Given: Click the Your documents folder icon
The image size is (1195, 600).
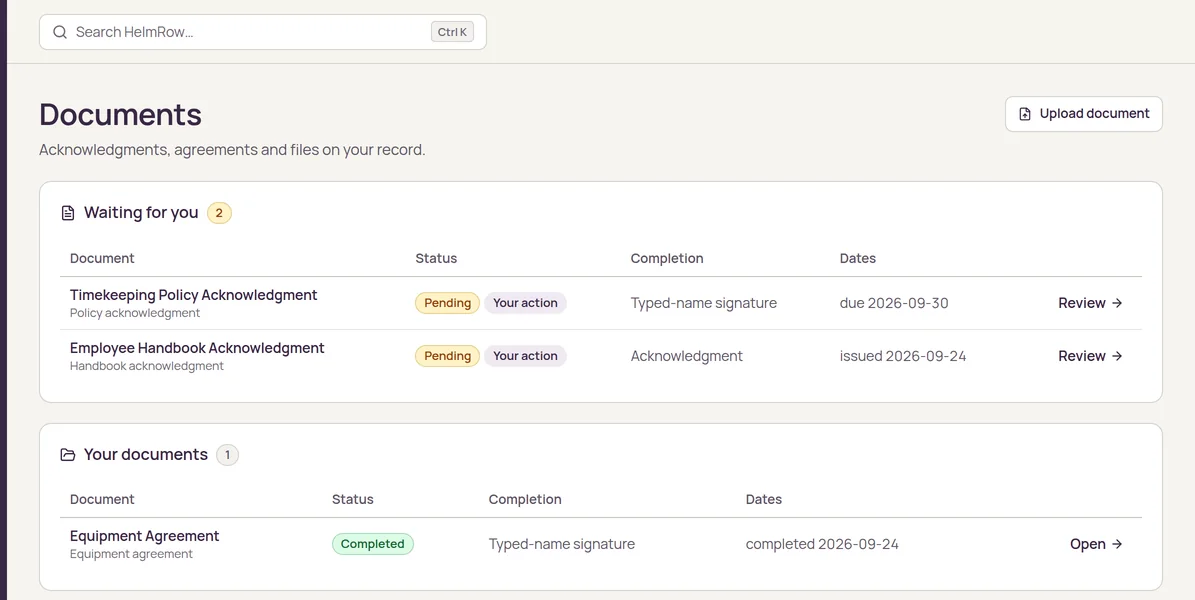Looking at the screenshot, I should (x=68, y=454).
